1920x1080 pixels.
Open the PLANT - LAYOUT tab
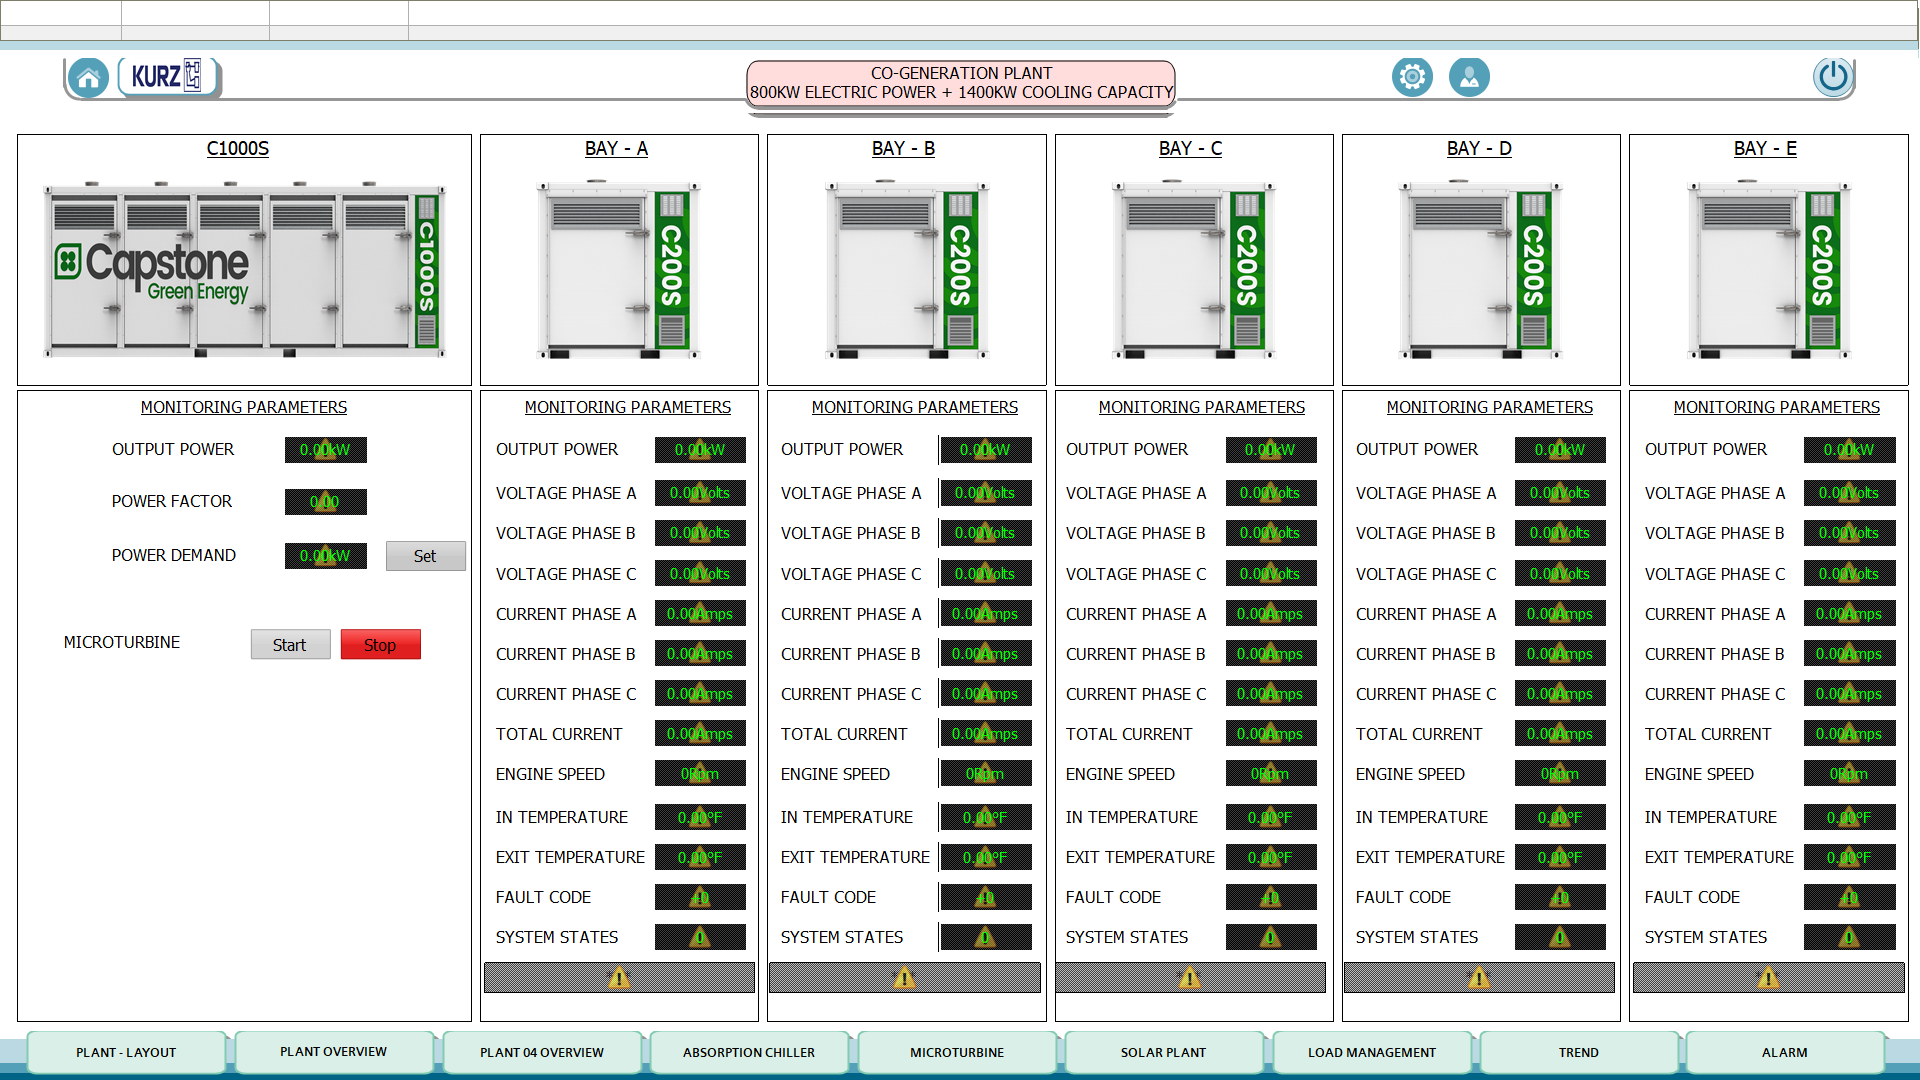[x=126, y=1052]
